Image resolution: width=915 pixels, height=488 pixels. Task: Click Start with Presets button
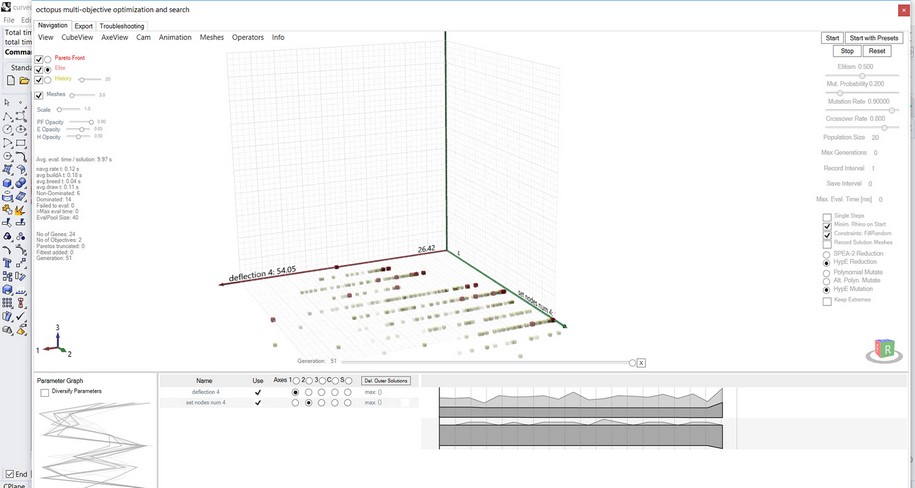click(874, 38)
